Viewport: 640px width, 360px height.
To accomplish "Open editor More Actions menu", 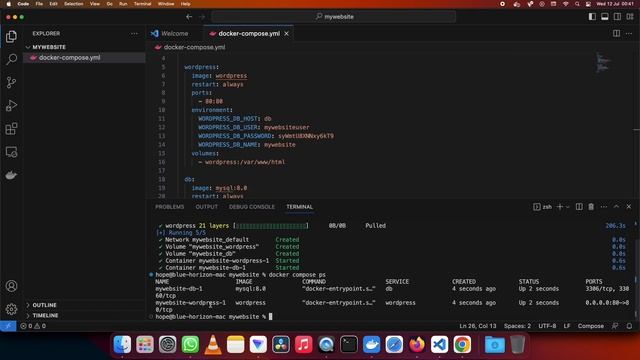I will 629,33.
